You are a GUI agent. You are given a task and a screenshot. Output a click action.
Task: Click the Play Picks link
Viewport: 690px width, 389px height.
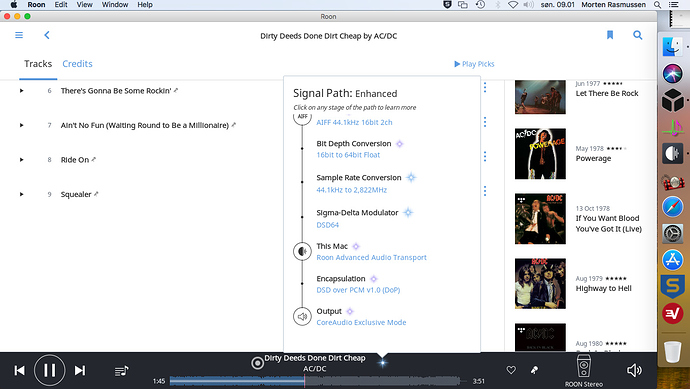(x=474, y=64)
